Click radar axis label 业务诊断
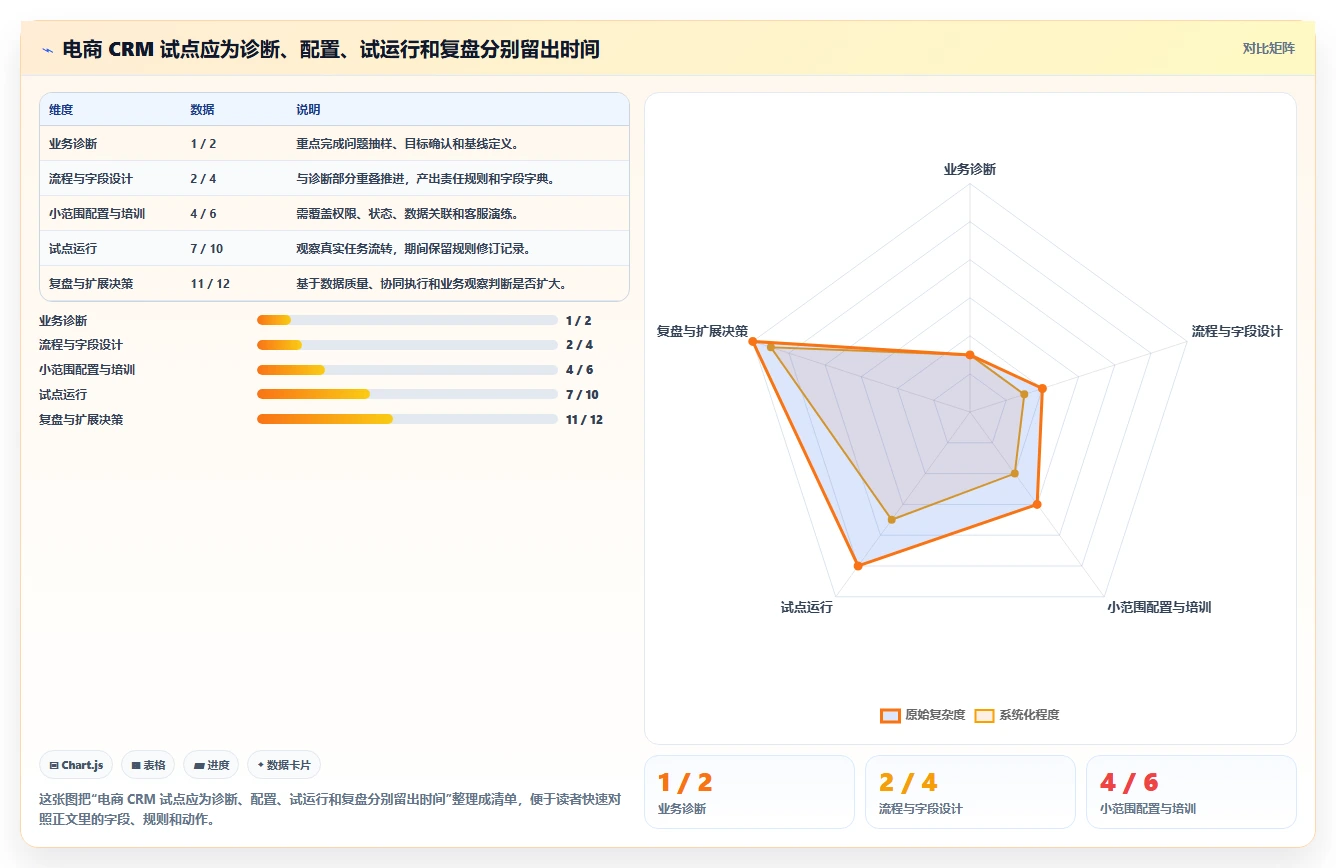1336x868 pixels. click(970, 169)
